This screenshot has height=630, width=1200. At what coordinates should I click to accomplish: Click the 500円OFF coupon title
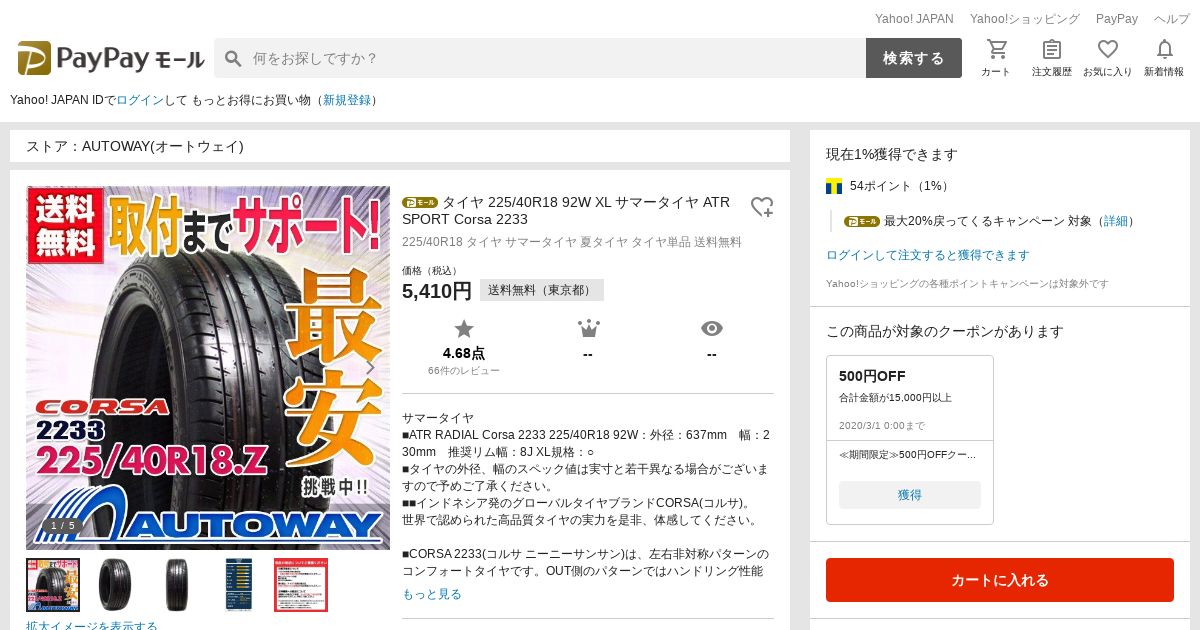point(872,376)
